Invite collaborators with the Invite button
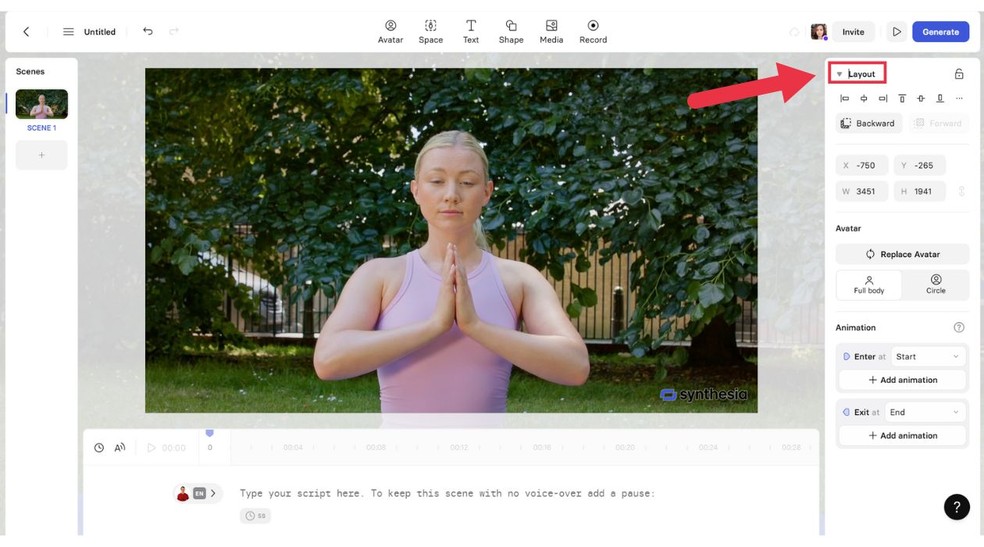 pos(853,31)
